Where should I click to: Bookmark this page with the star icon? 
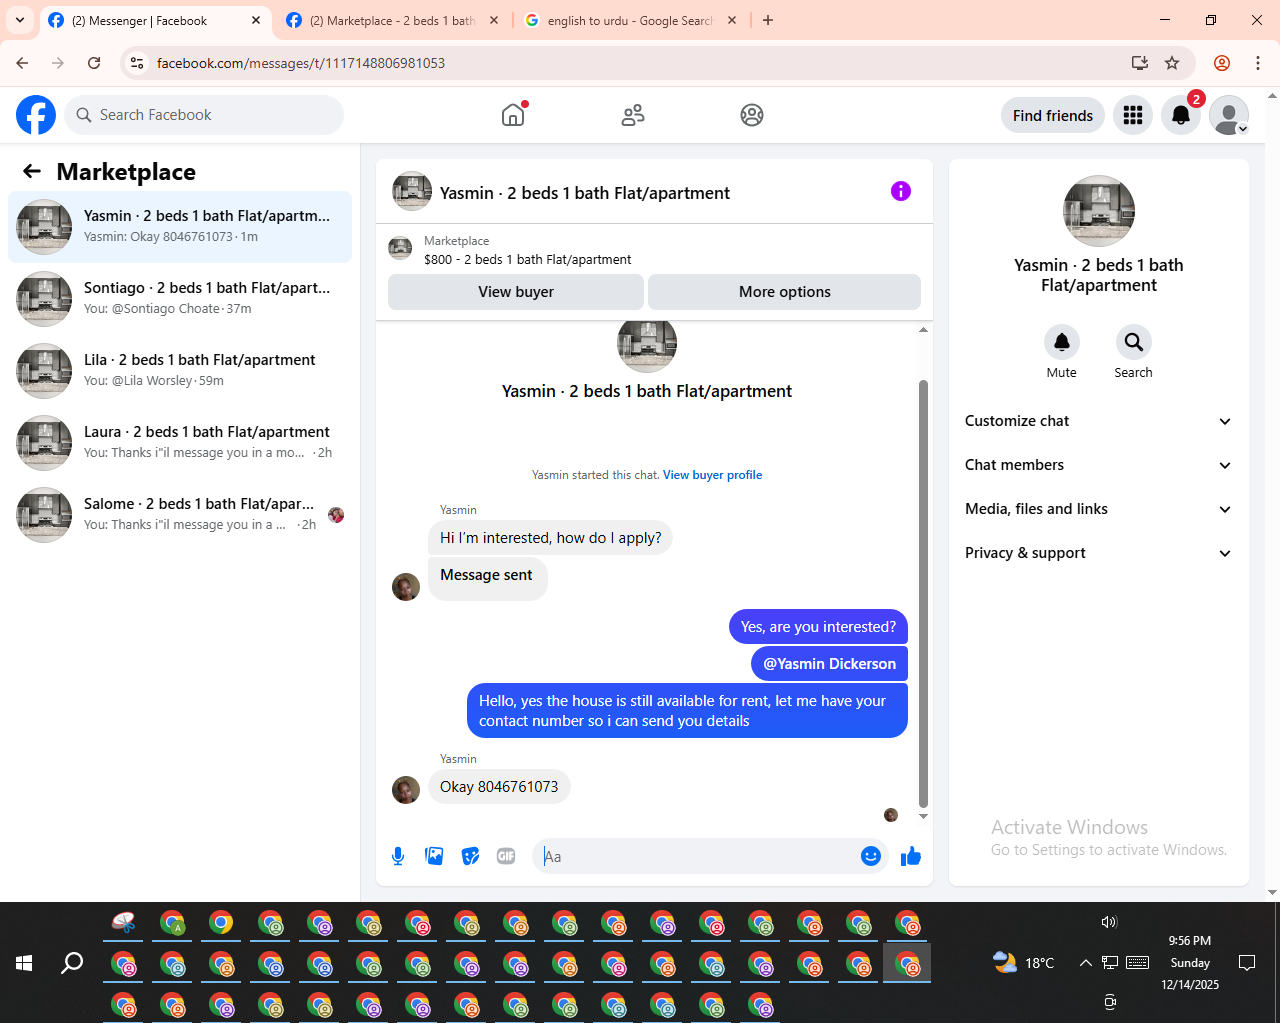(1172, 63)
